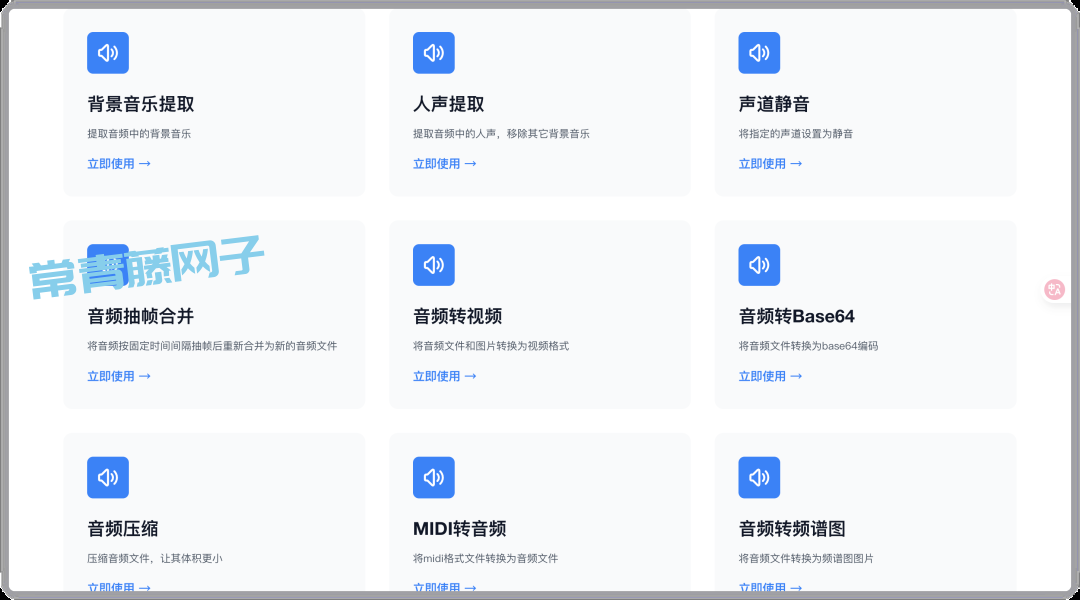The image size is (1080, 600).
Task: Click the 音频压缩 card title
Action: (x=123, y=529)
